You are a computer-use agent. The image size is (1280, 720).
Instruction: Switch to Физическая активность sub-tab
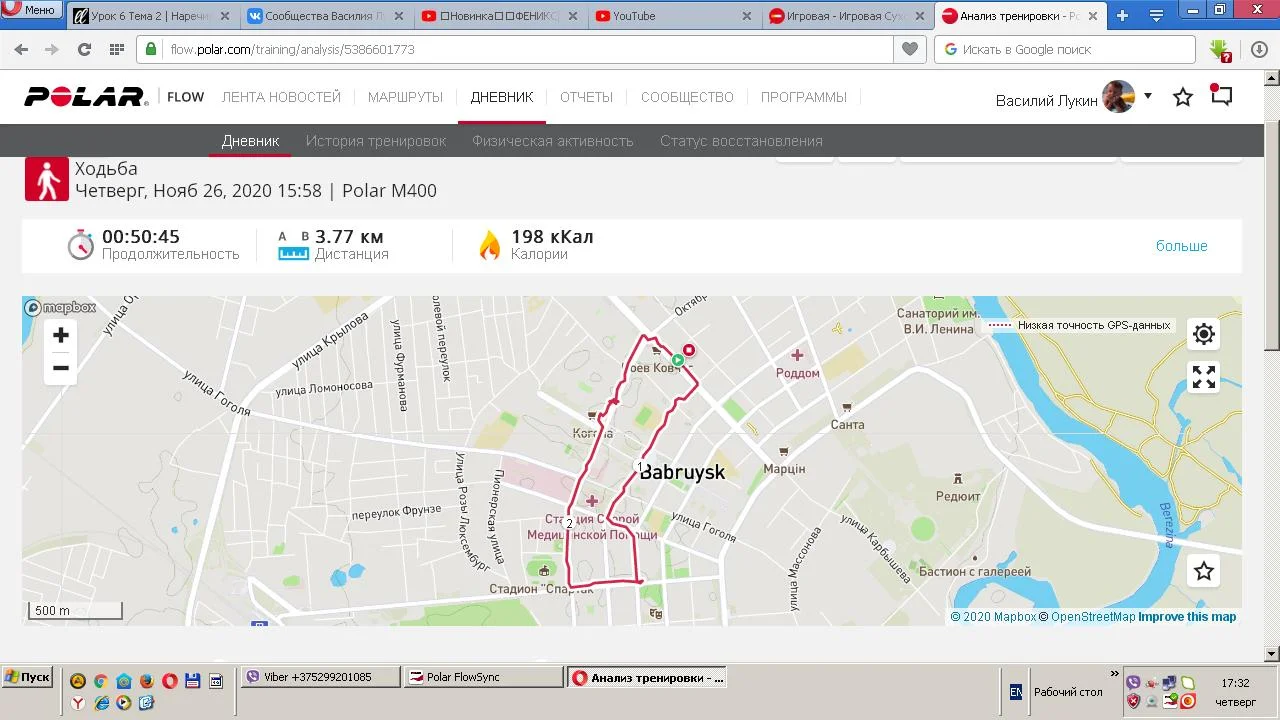tap(553, 141)
